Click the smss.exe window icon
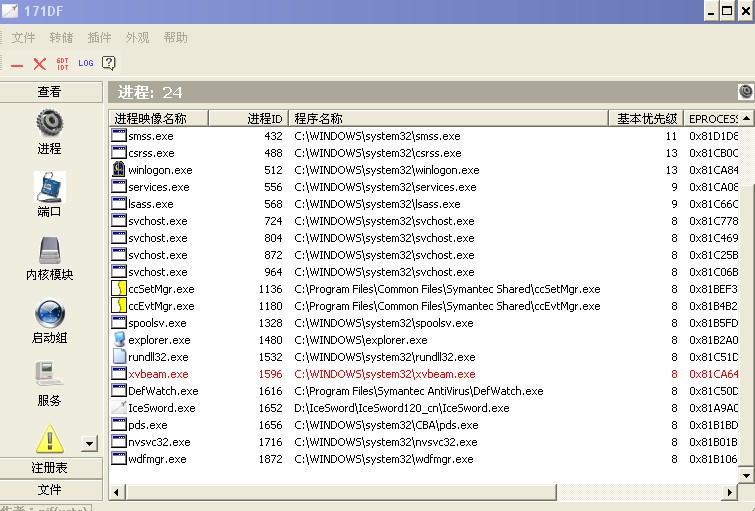 118,135
